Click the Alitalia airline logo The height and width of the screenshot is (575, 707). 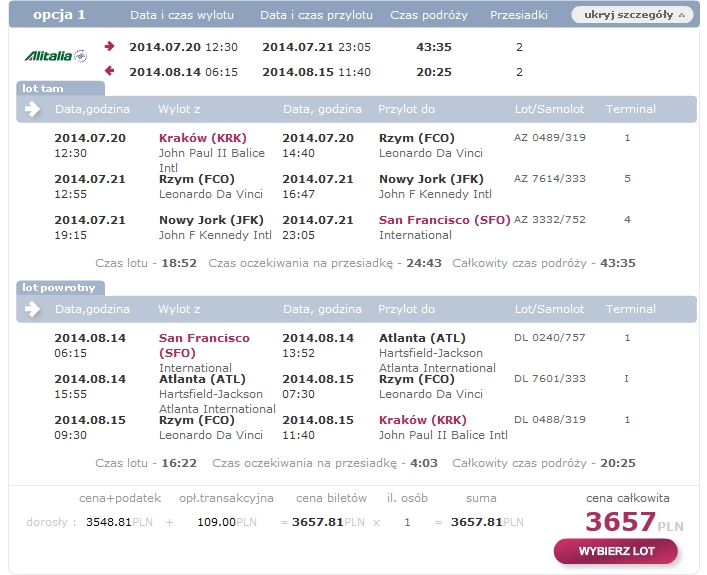click(x=55, y=56)
